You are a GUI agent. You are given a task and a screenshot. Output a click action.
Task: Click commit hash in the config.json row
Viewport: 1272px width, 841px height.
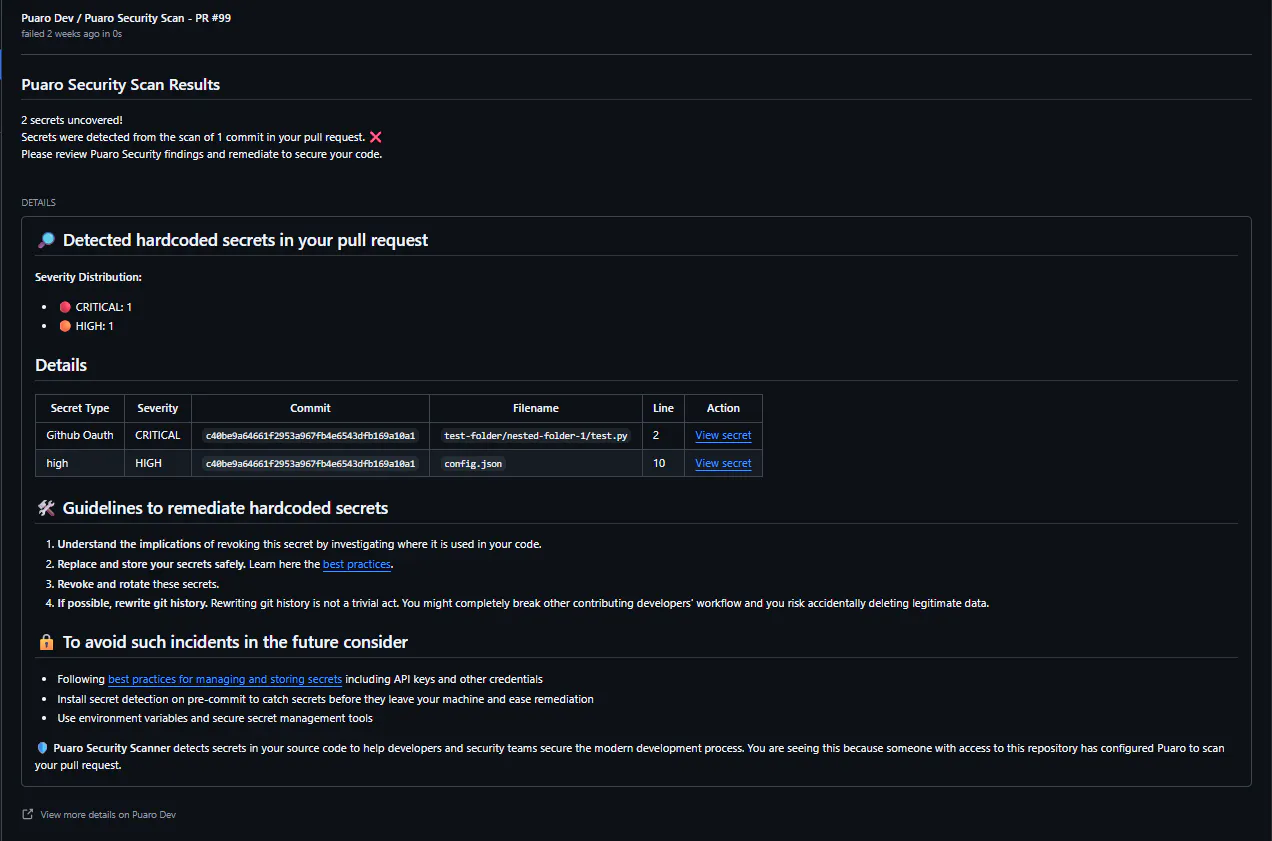point(310,464)
